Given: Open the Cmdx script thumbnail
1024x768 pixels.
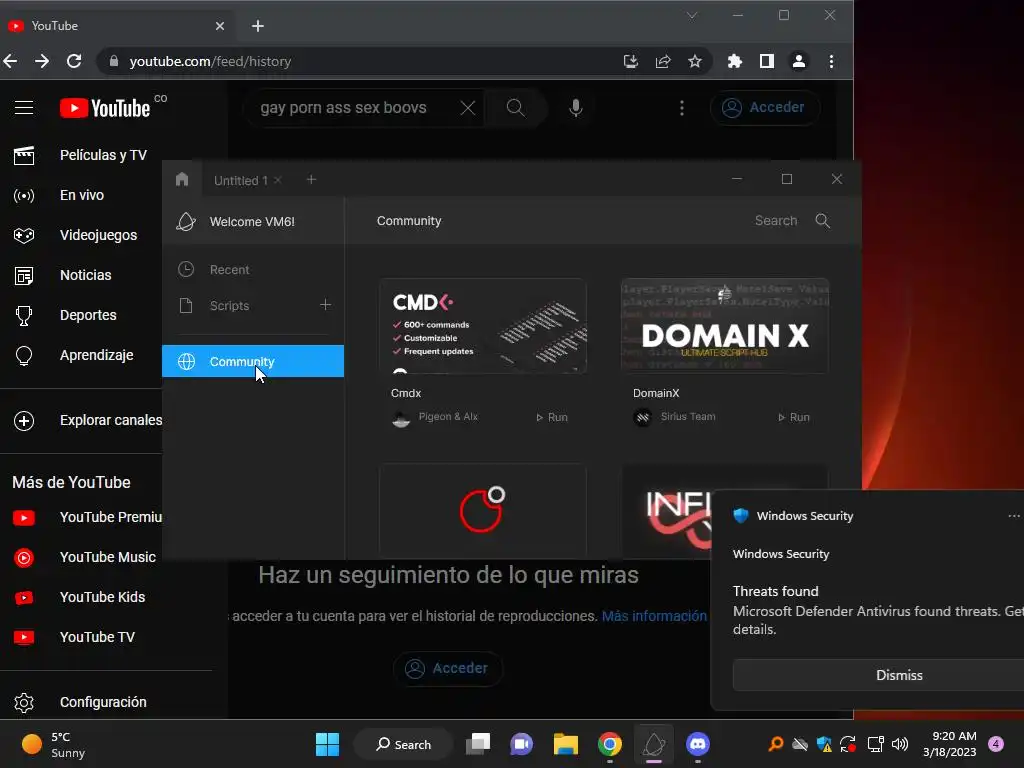Looking at the screenshot, I should (483, 326).
